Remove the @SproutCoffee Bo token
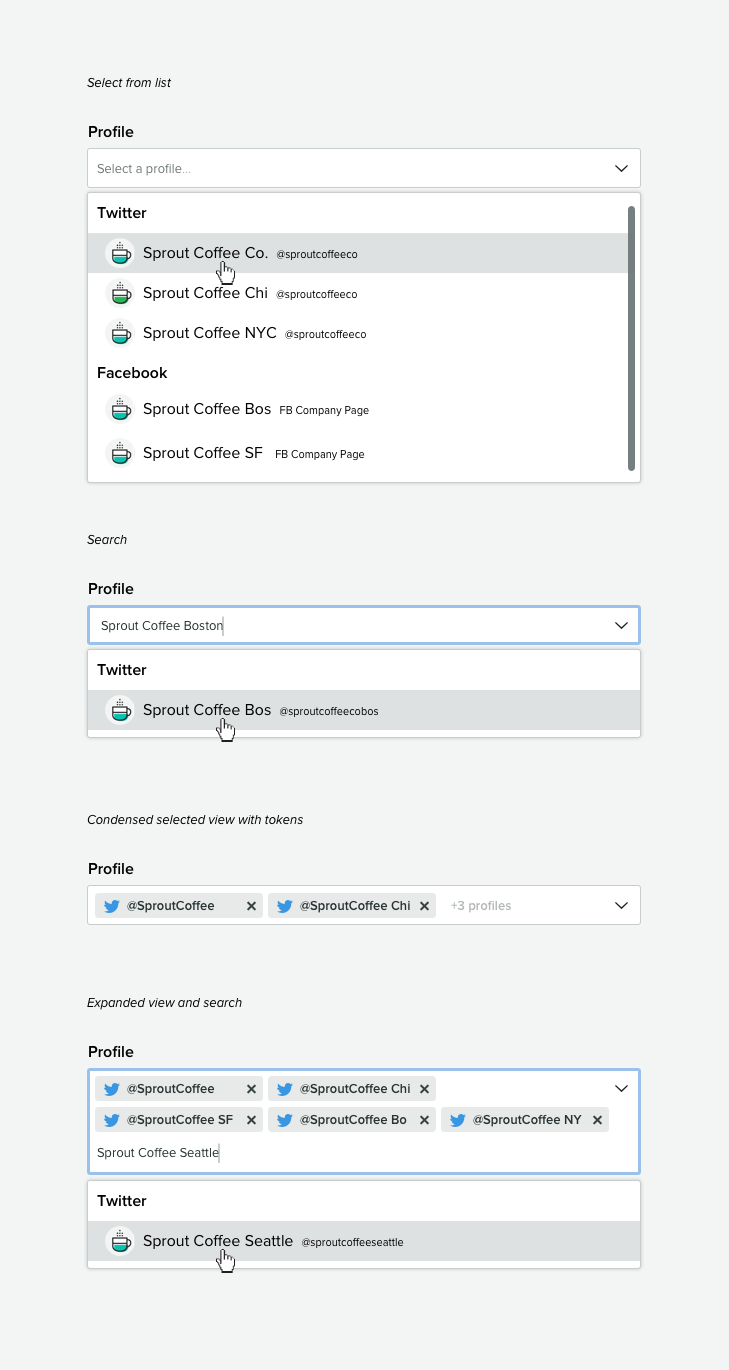 (424, 1120)
